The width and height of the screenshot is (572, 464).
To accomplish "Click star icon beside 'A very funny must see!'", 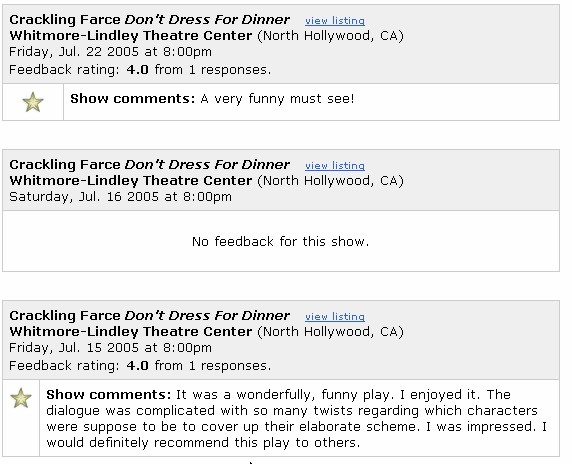I will click(33, 102).
